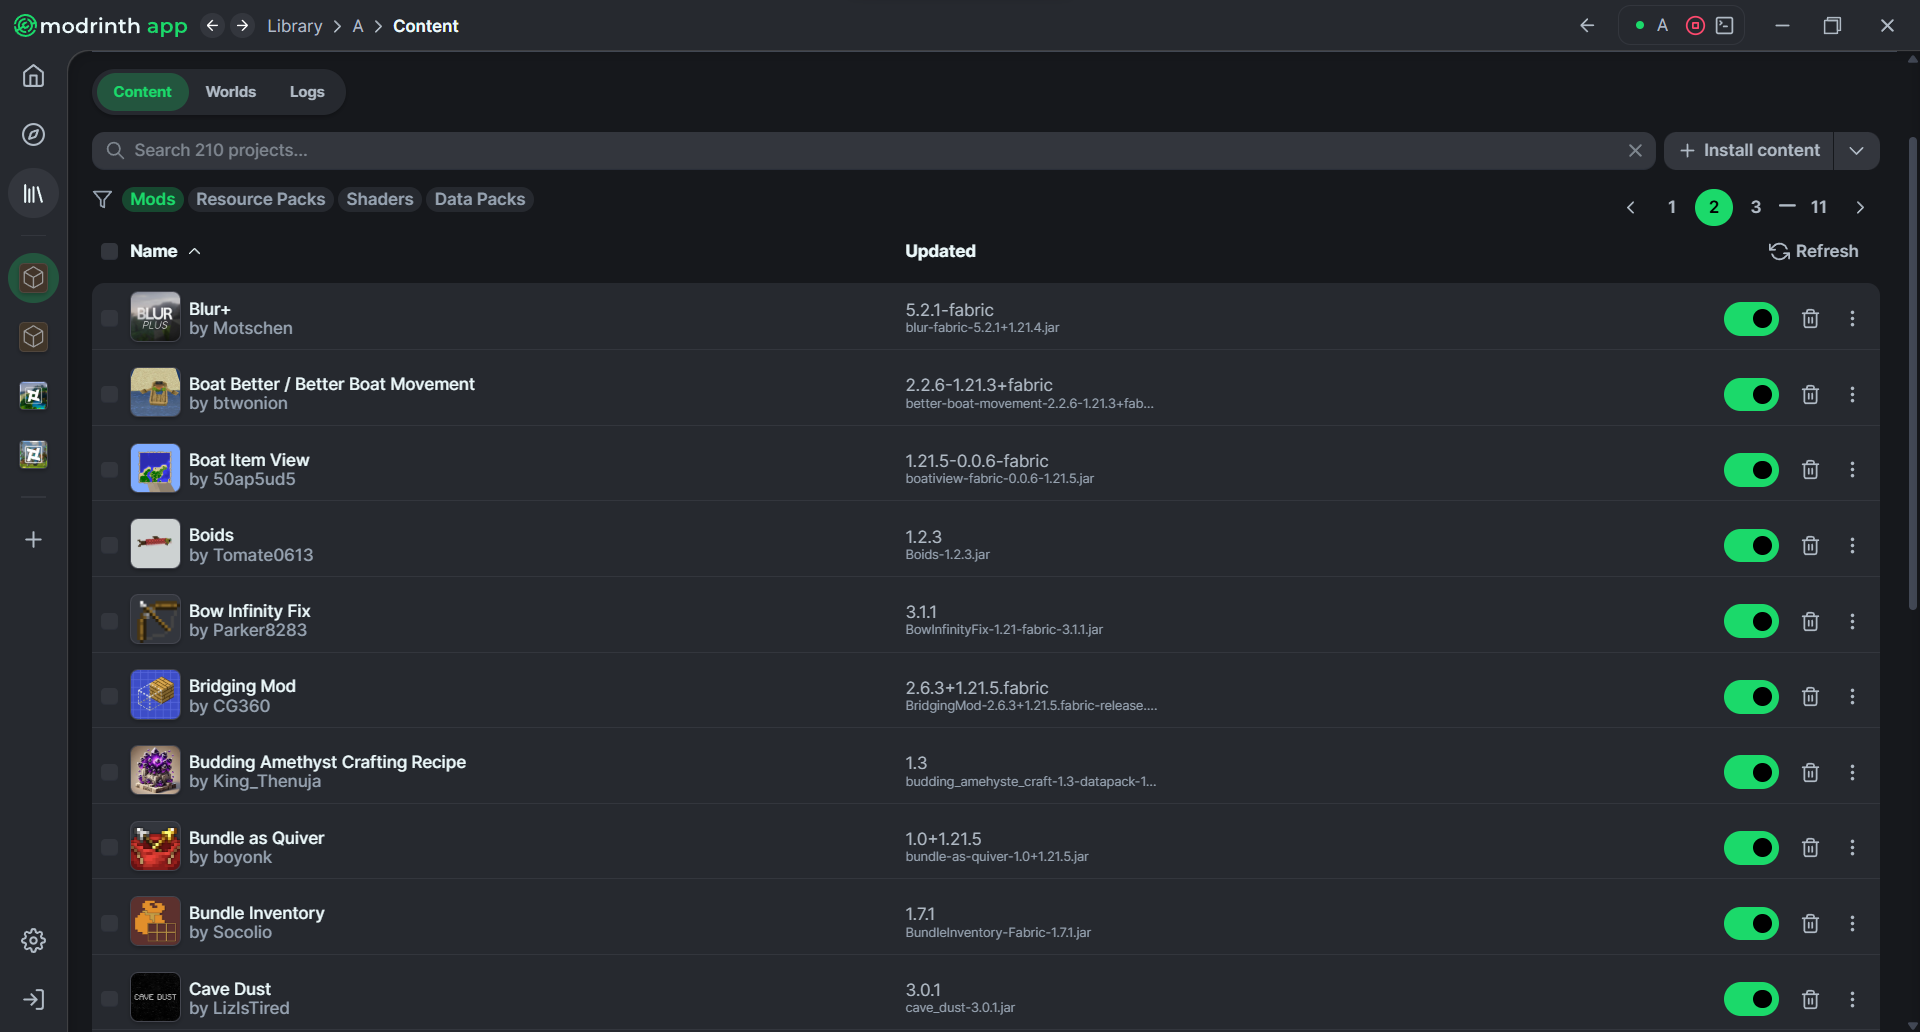Jump to page 11
Viewport: 1920px width, 1032px height.
click(1819, 207)
